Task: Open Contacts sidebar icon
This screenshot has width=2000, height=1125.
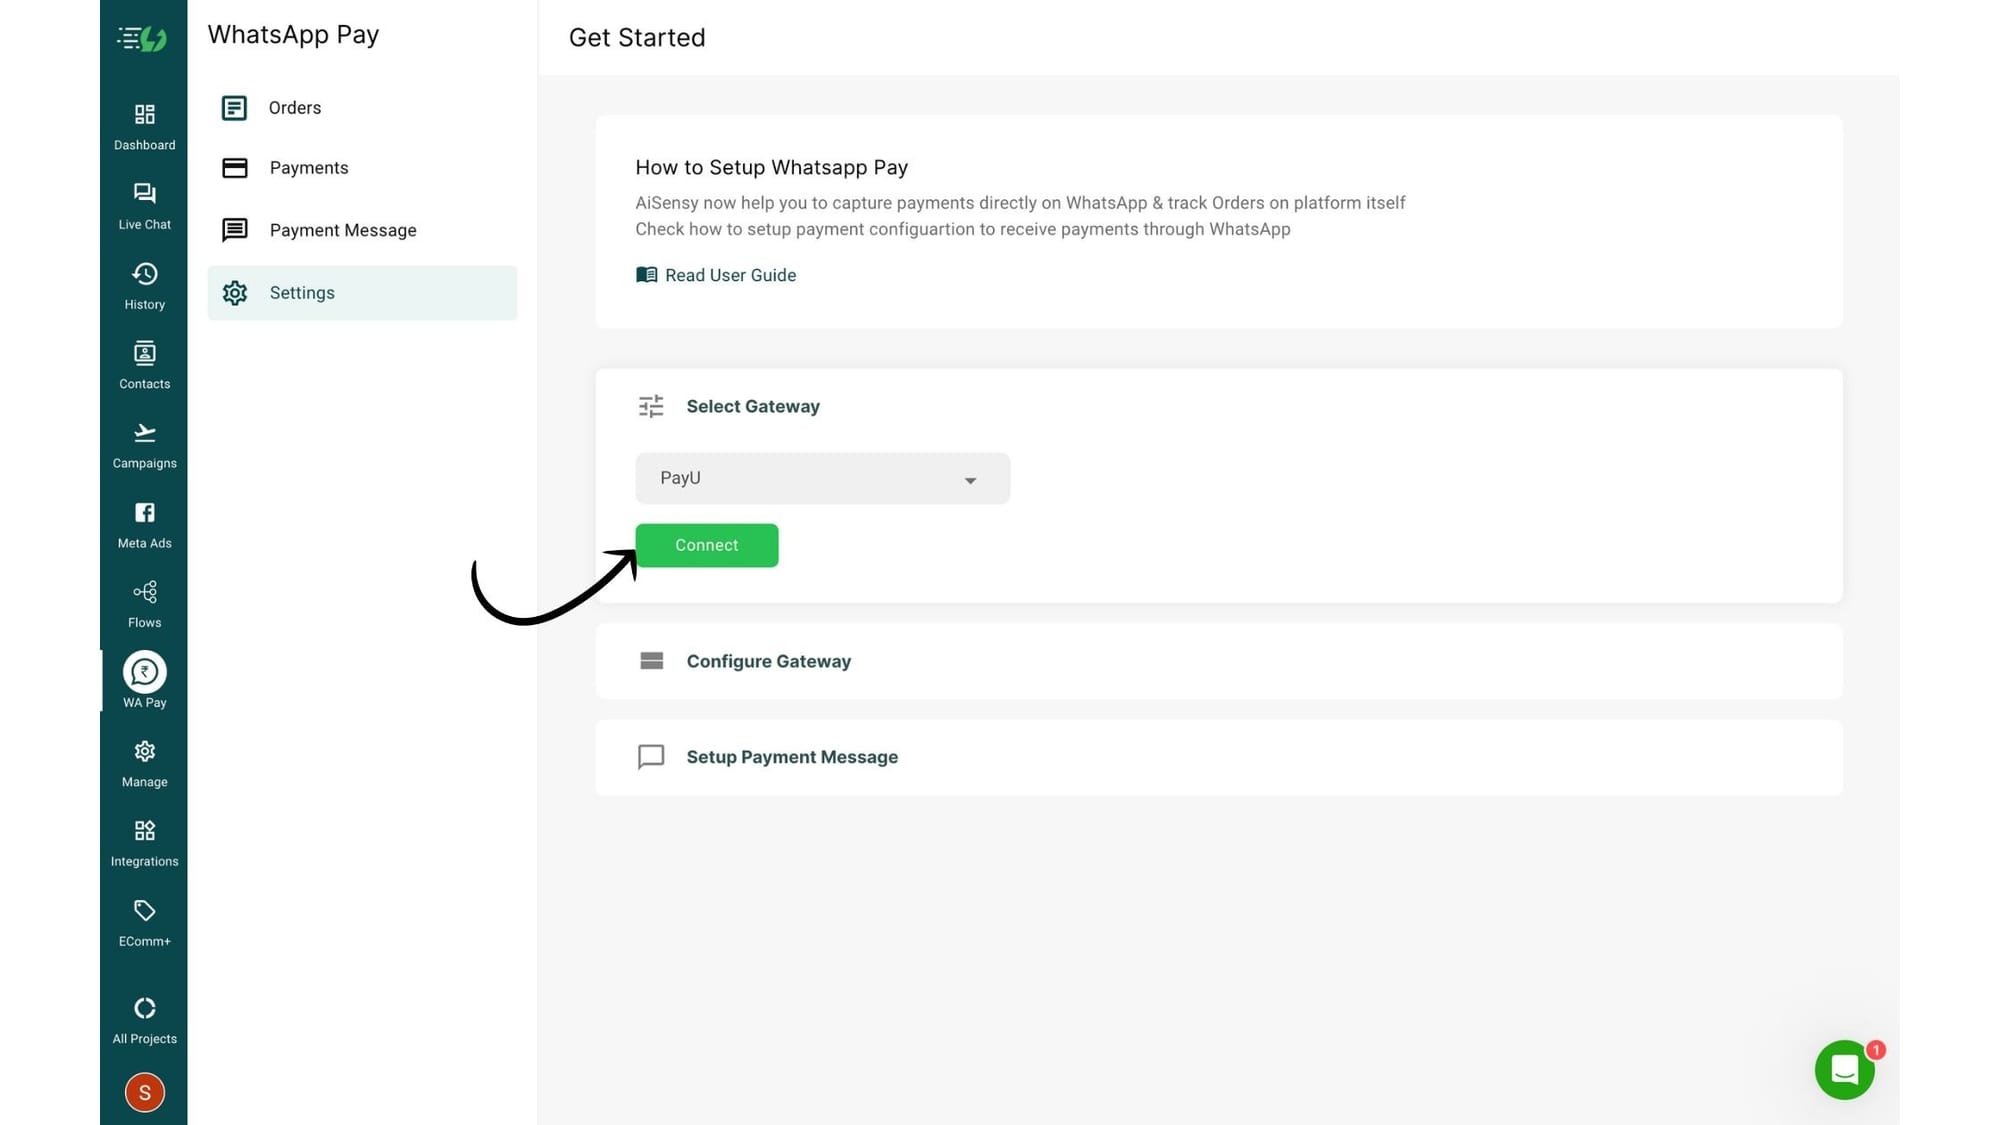Action: (144, 365)
